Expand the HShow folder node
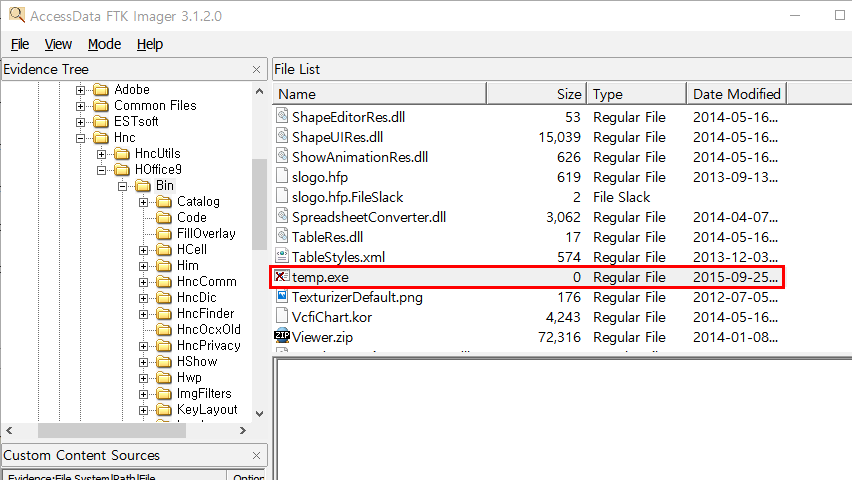The width and height of the screenshot is (852, 480). [143, 362]
